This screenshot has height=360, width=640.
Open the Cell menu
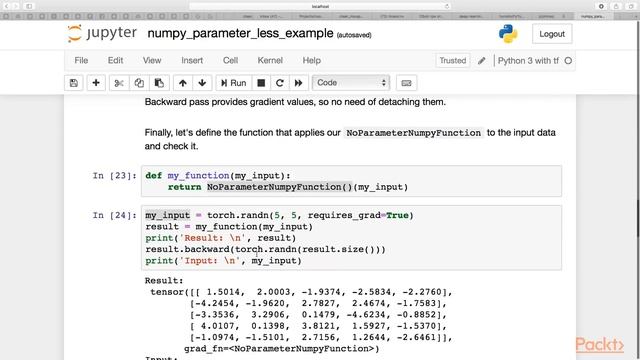coord(230,60)
